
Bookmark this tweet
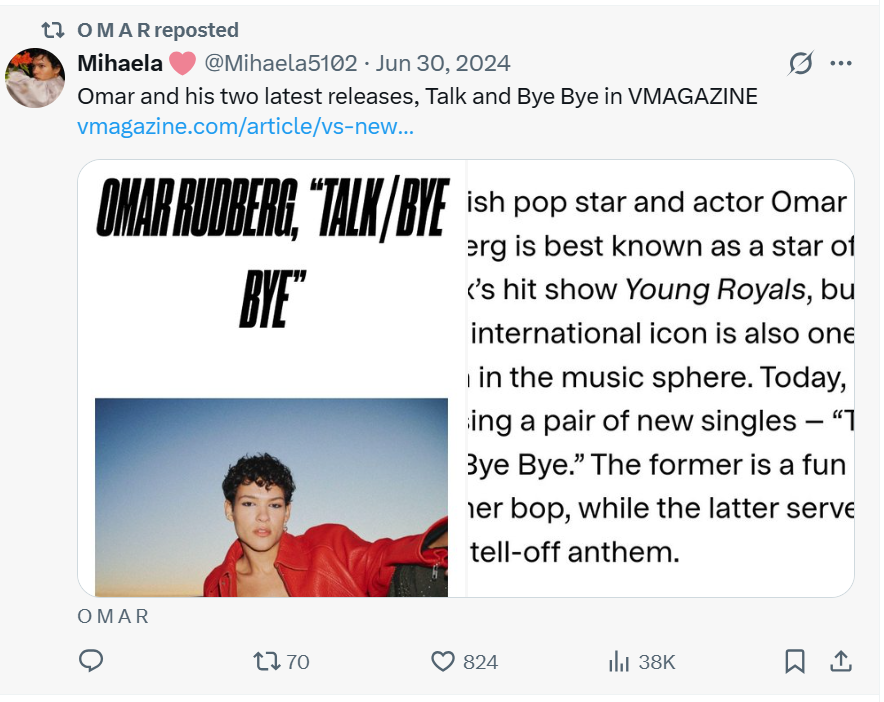(795, 661)
